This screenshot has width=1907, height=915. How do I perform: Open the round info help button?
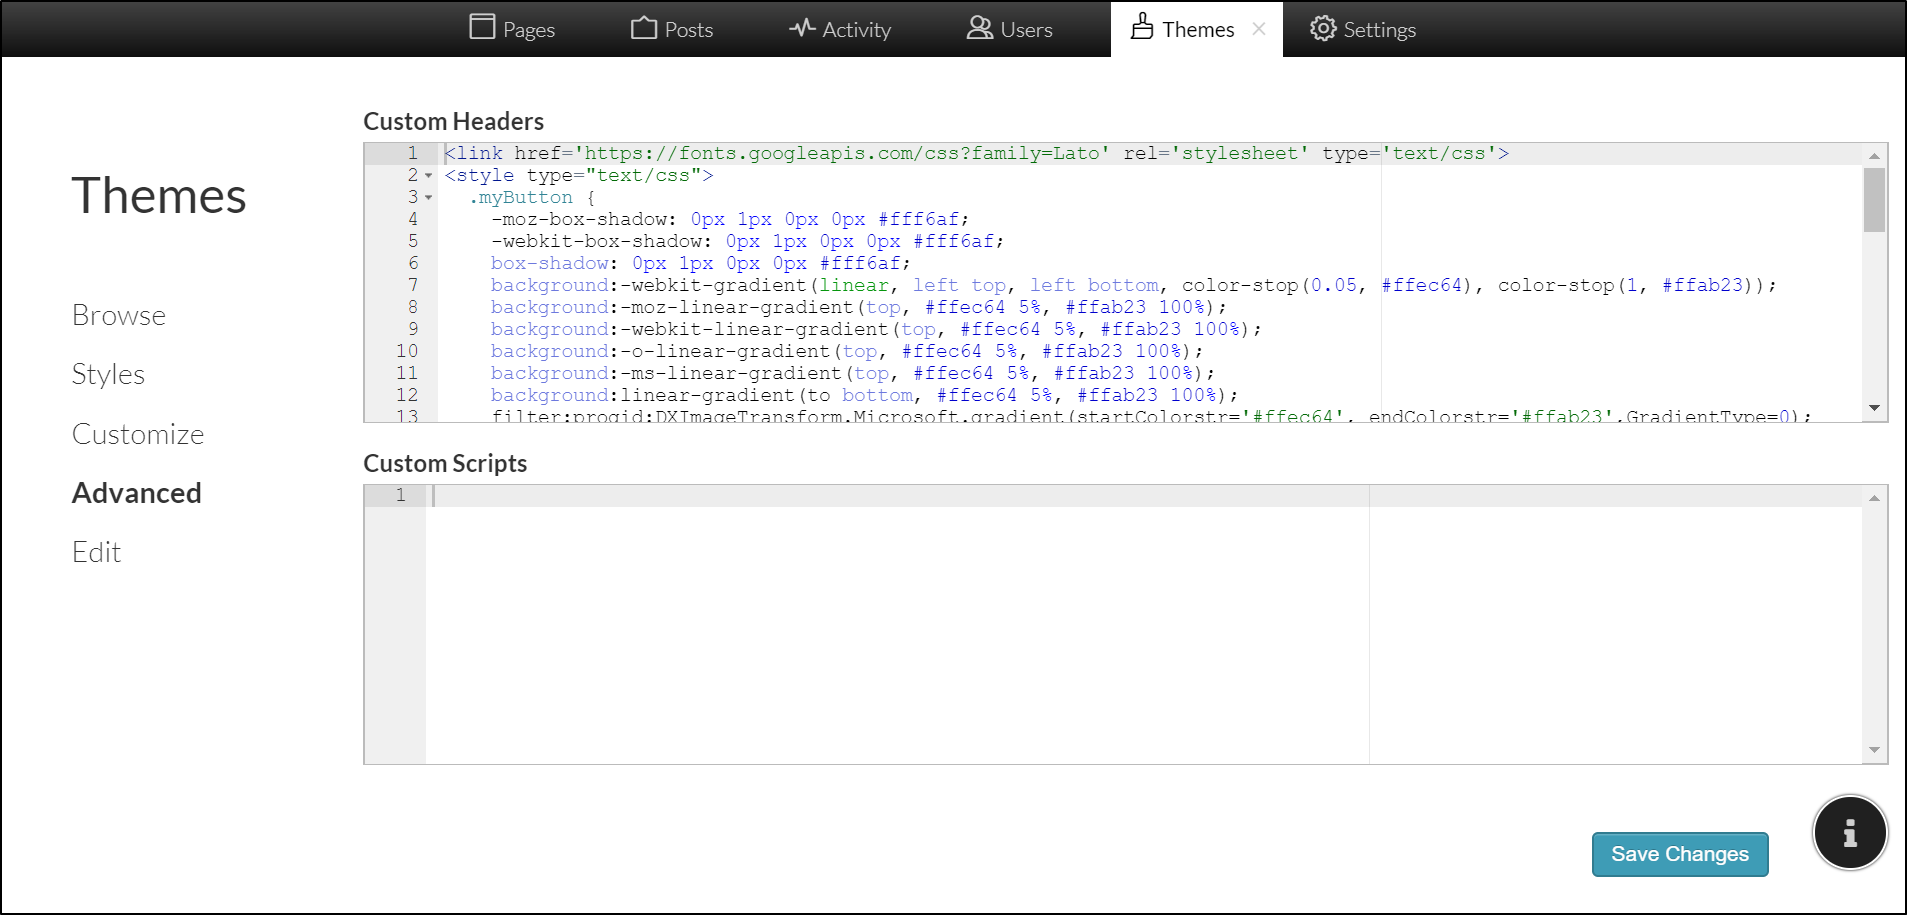point(1849,833)
